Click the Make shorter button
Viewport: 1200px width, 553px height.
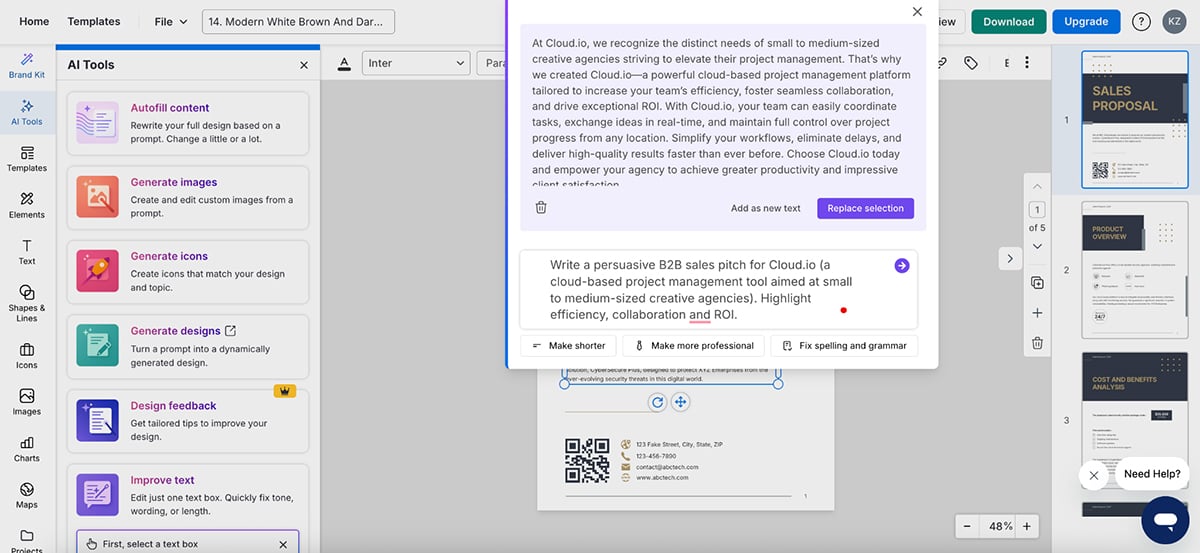(x=568, y=345)
